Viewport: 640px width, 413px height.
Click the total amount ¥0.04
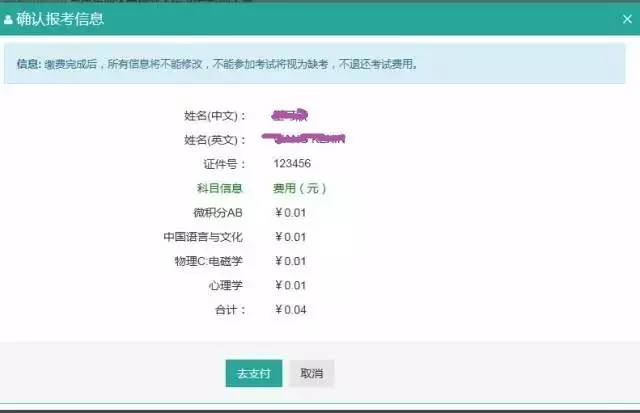291,310
